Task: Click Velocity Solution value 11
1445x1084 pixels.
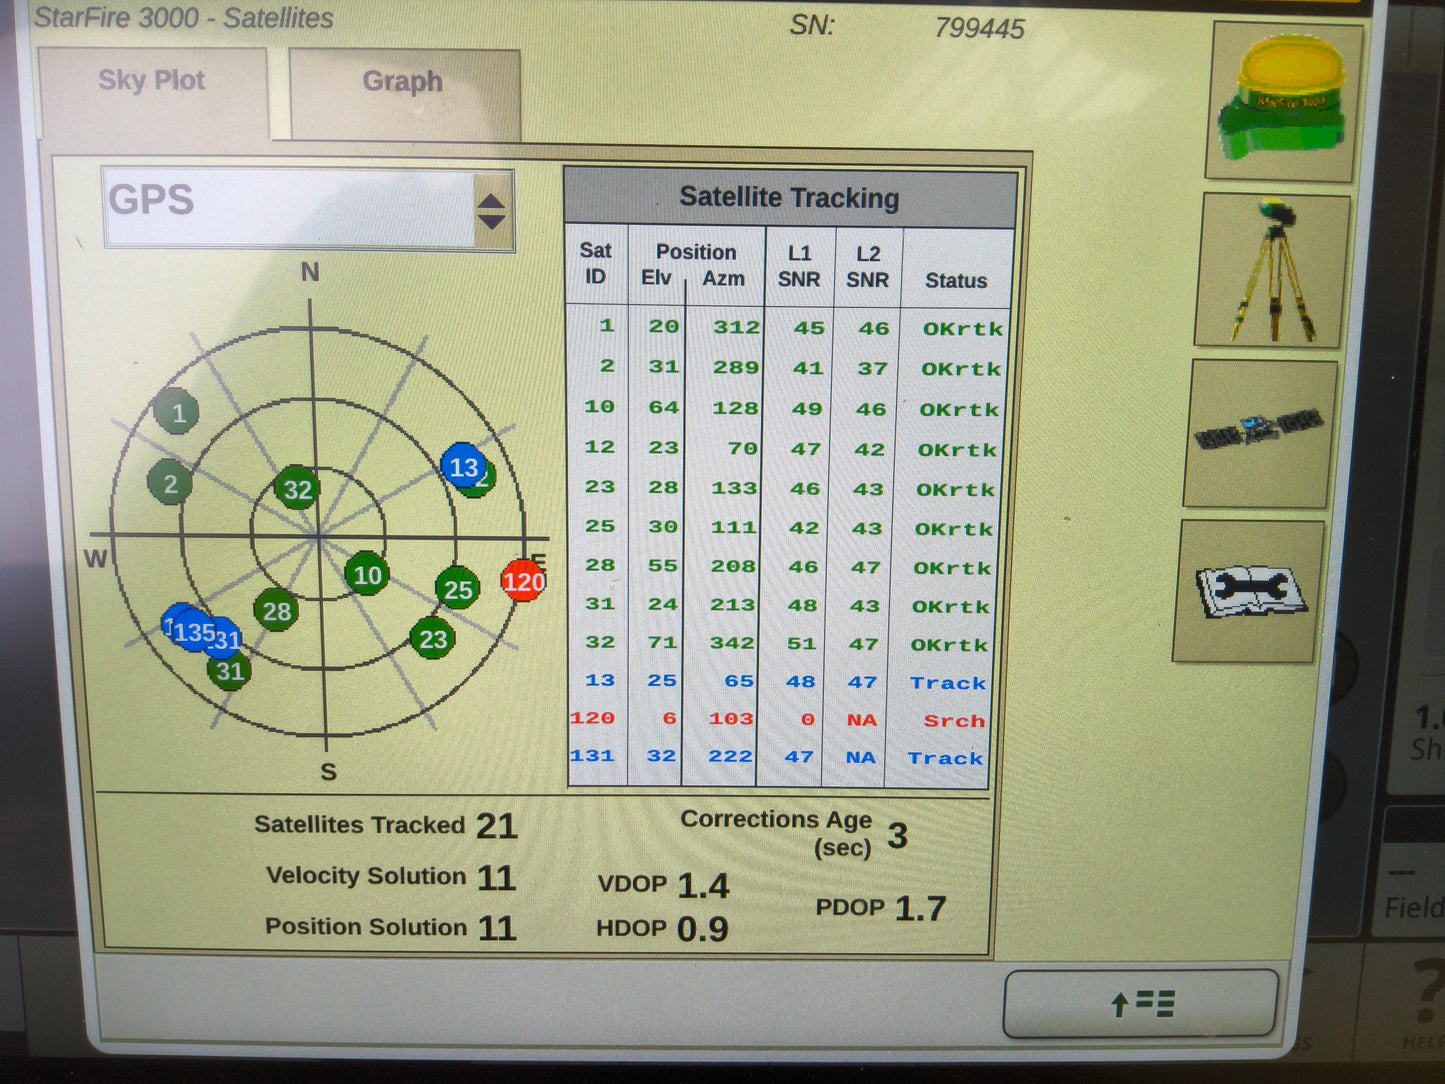Action: coord(496,878)
